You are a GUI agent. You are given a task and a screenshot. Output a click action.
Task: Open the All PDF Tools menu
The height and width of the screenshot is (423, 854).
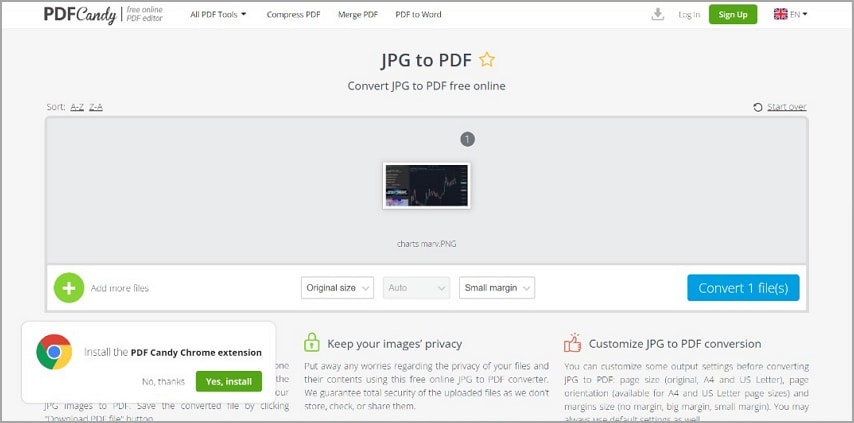(218, 15)
